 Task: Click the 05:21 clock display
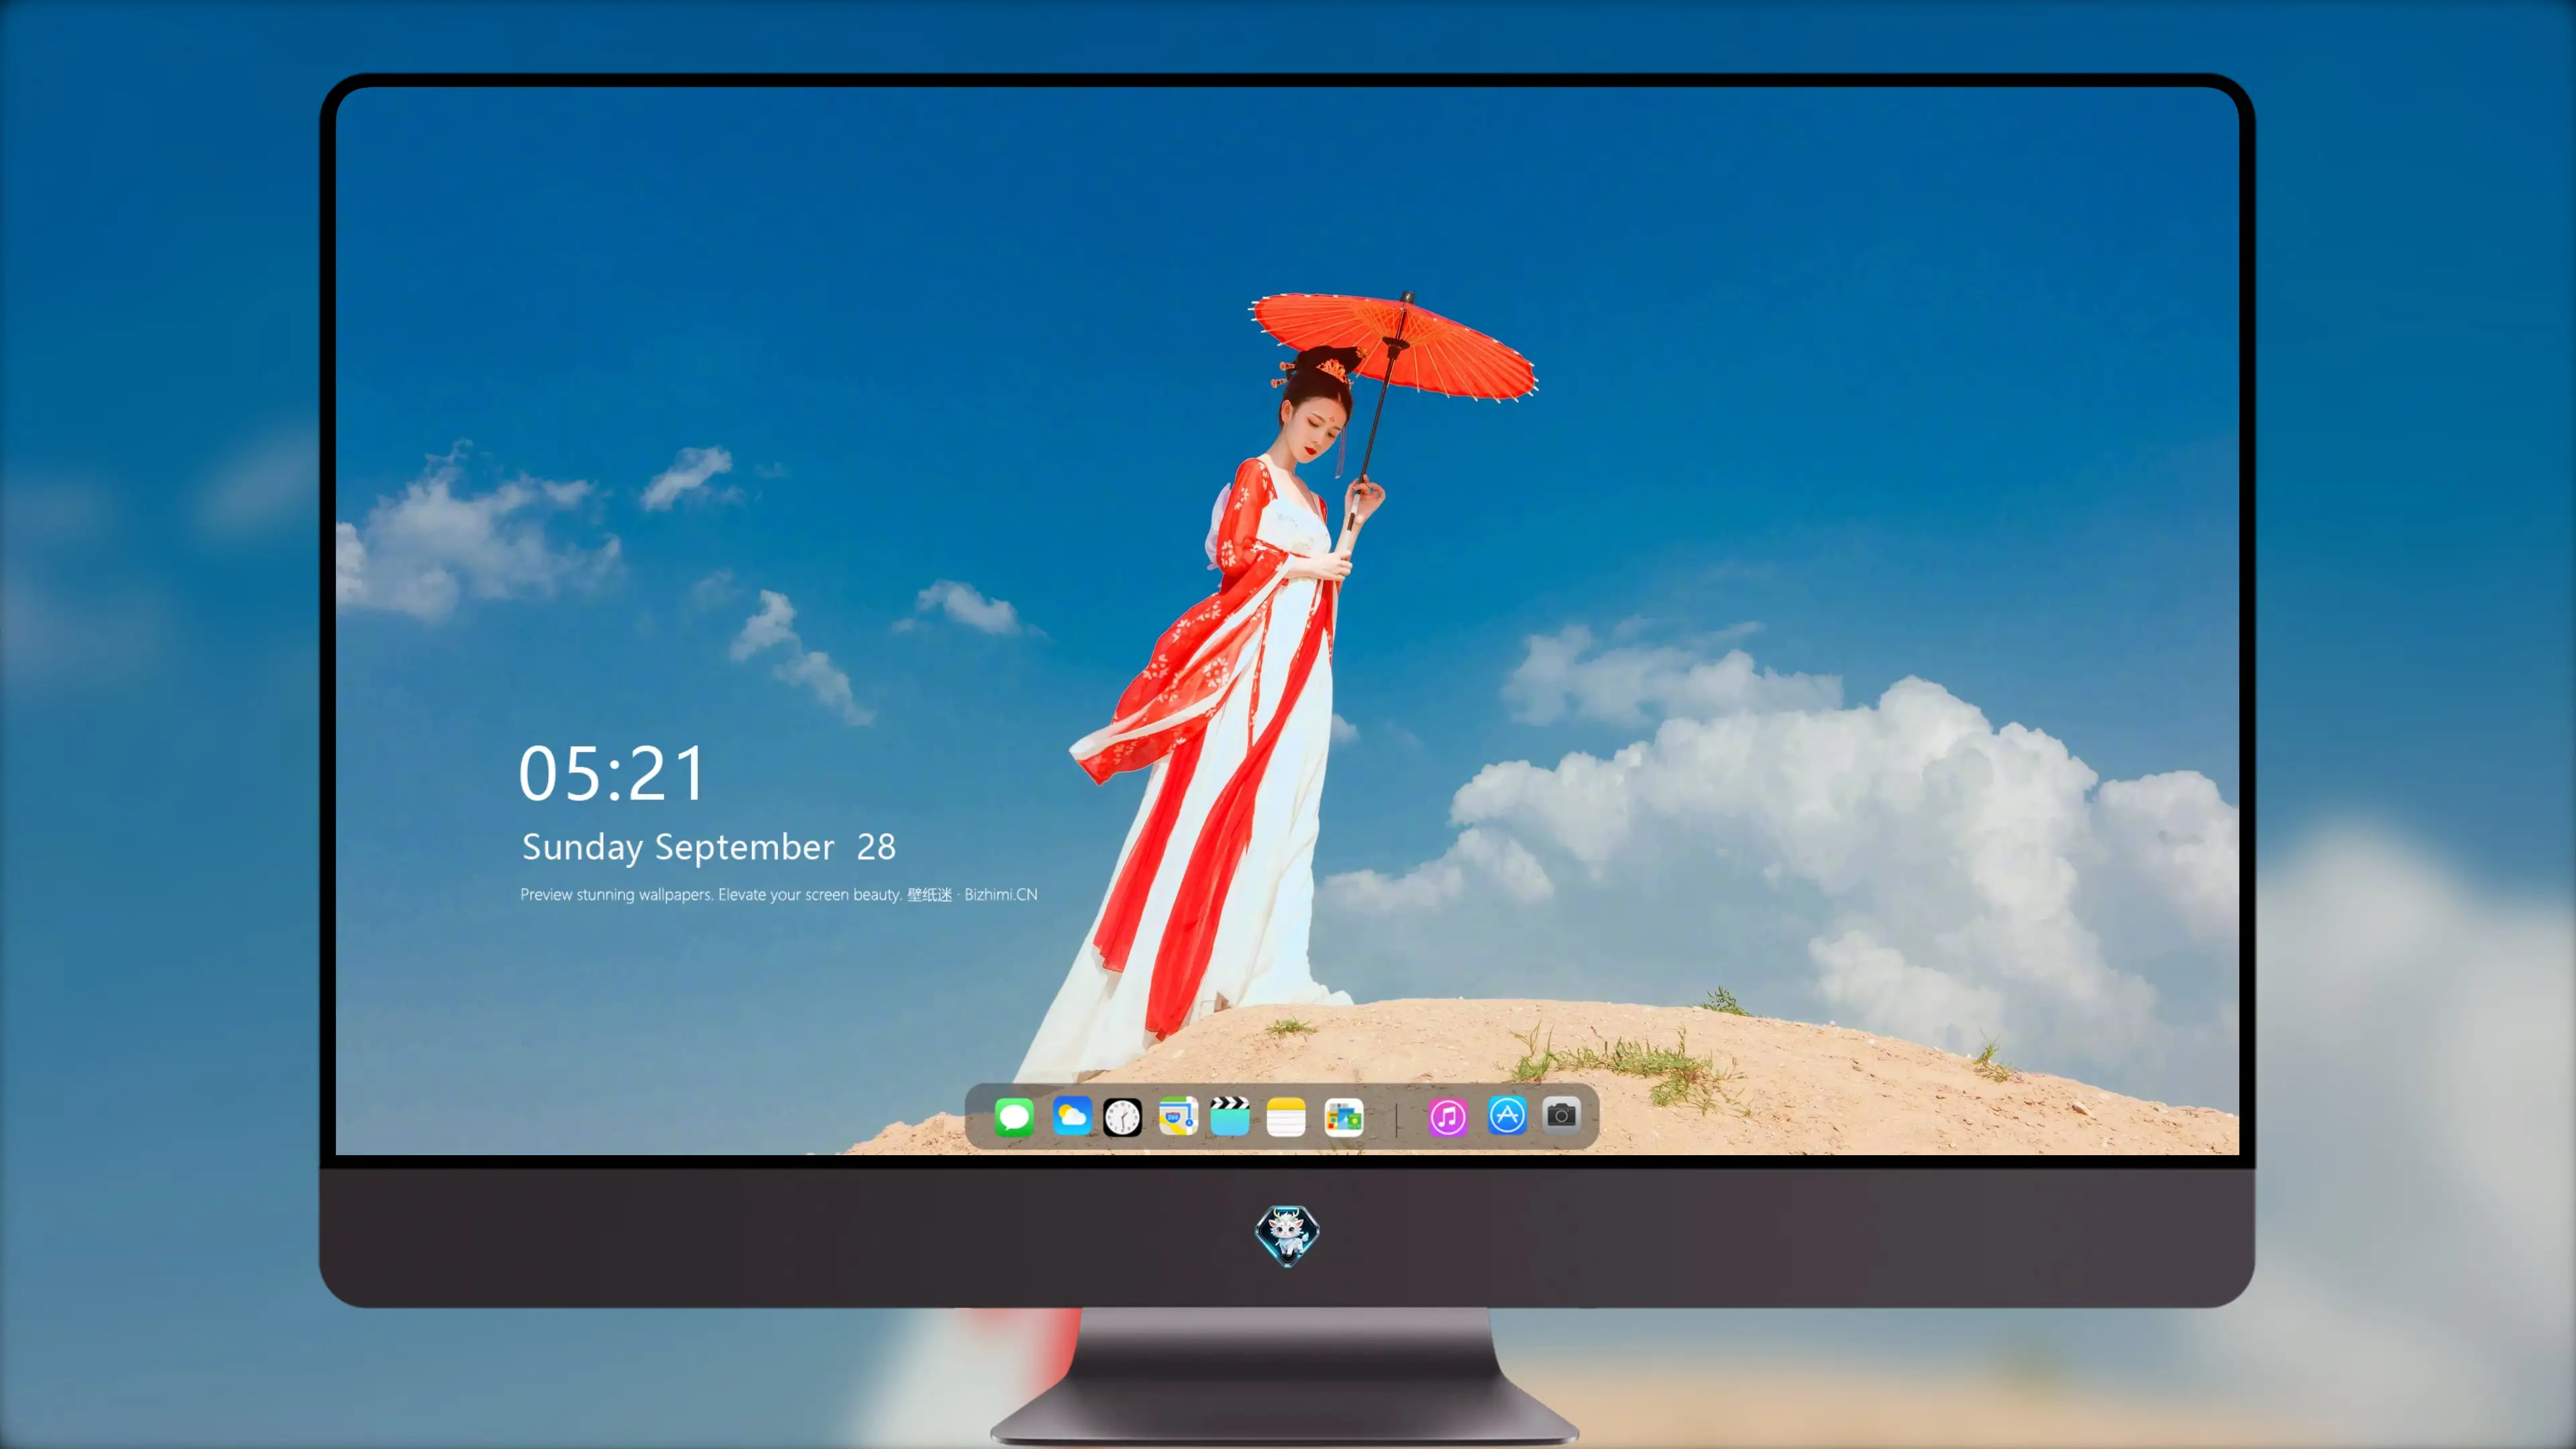coord(611,773)
